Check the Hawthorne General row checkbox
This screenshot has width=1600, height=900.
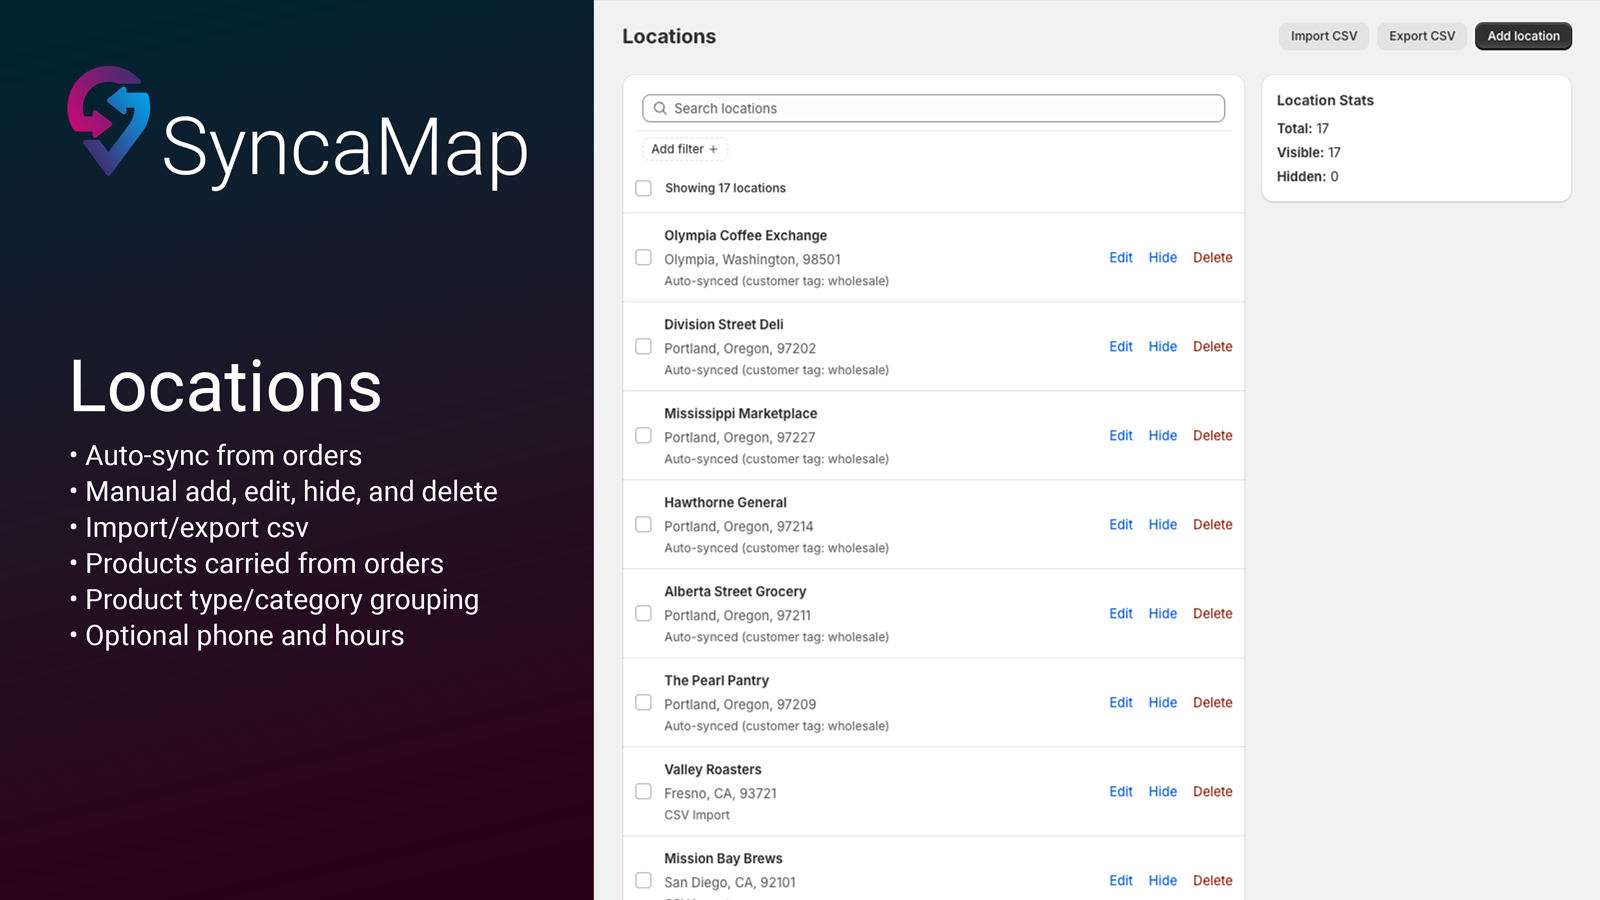pyautogui.click(x=644, y=524)
